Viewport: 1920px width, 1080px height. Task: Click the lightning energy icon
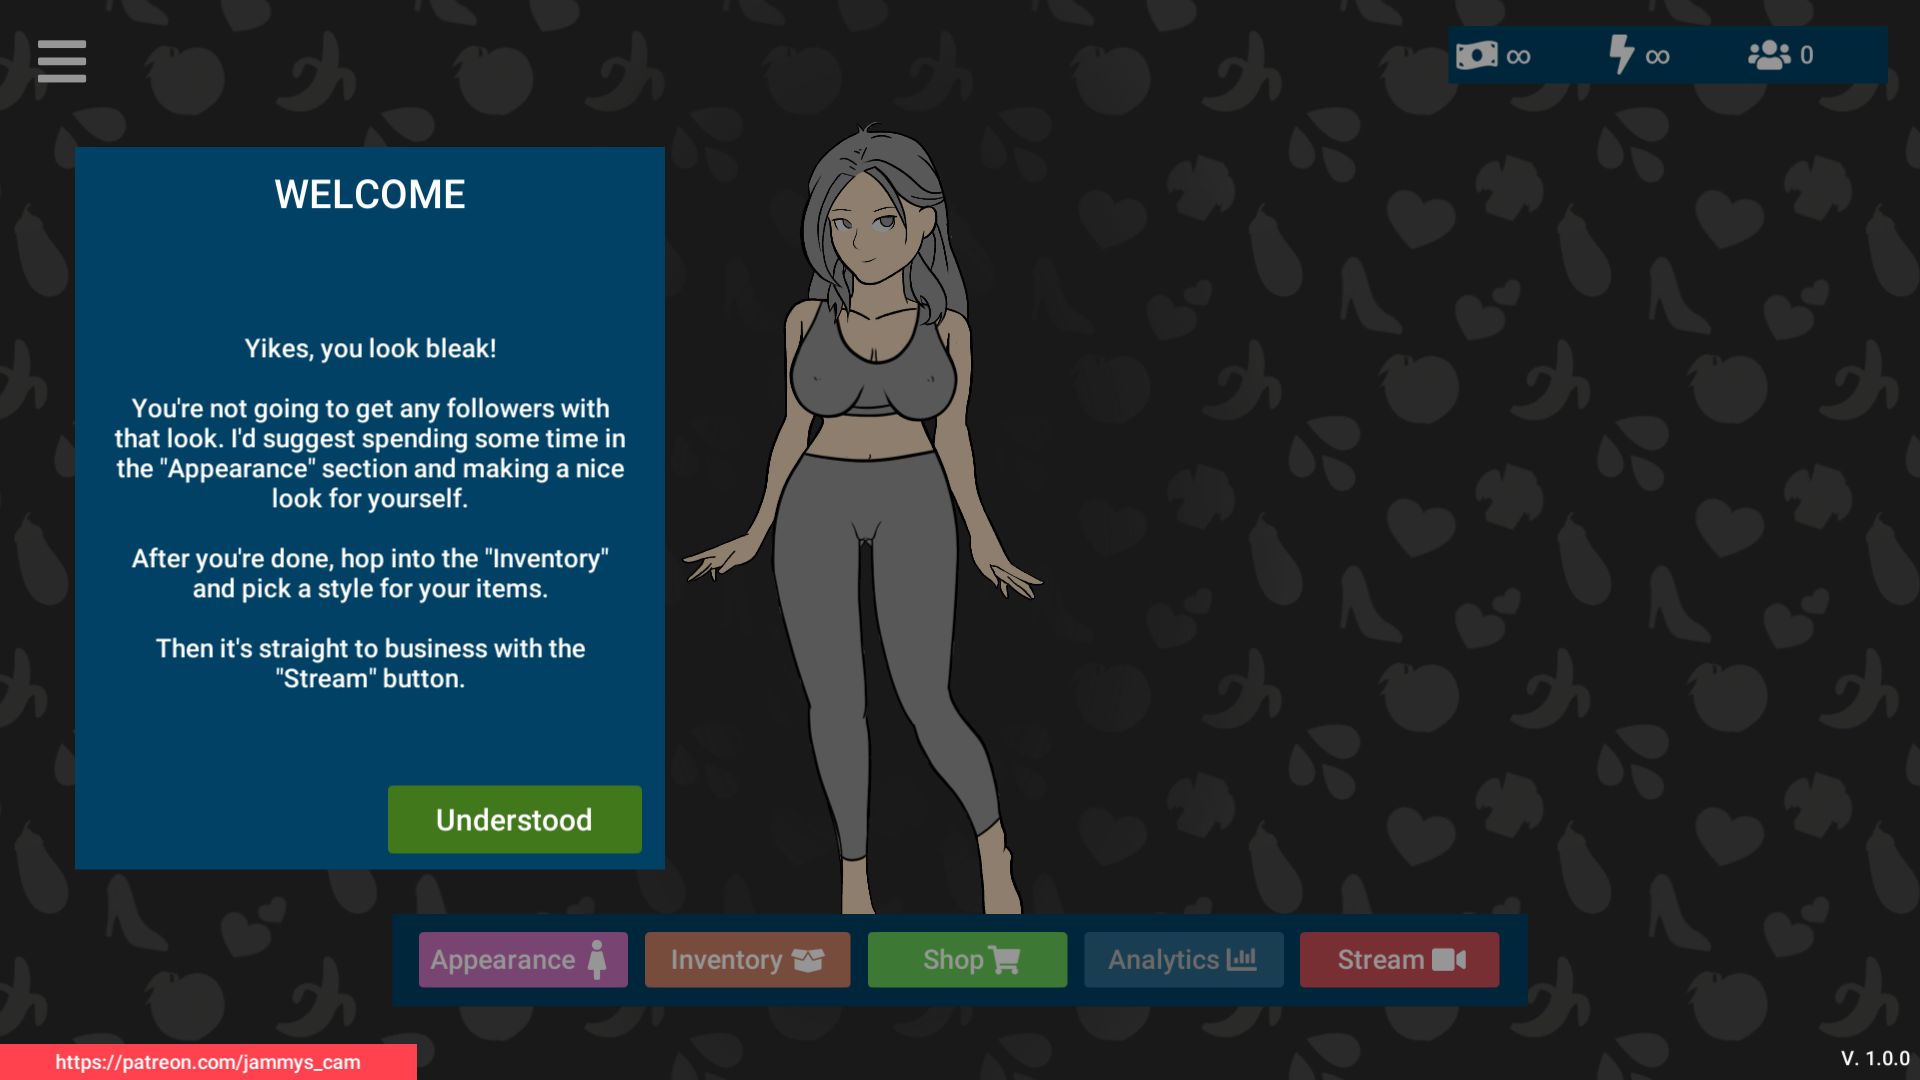click(1622, 55)
